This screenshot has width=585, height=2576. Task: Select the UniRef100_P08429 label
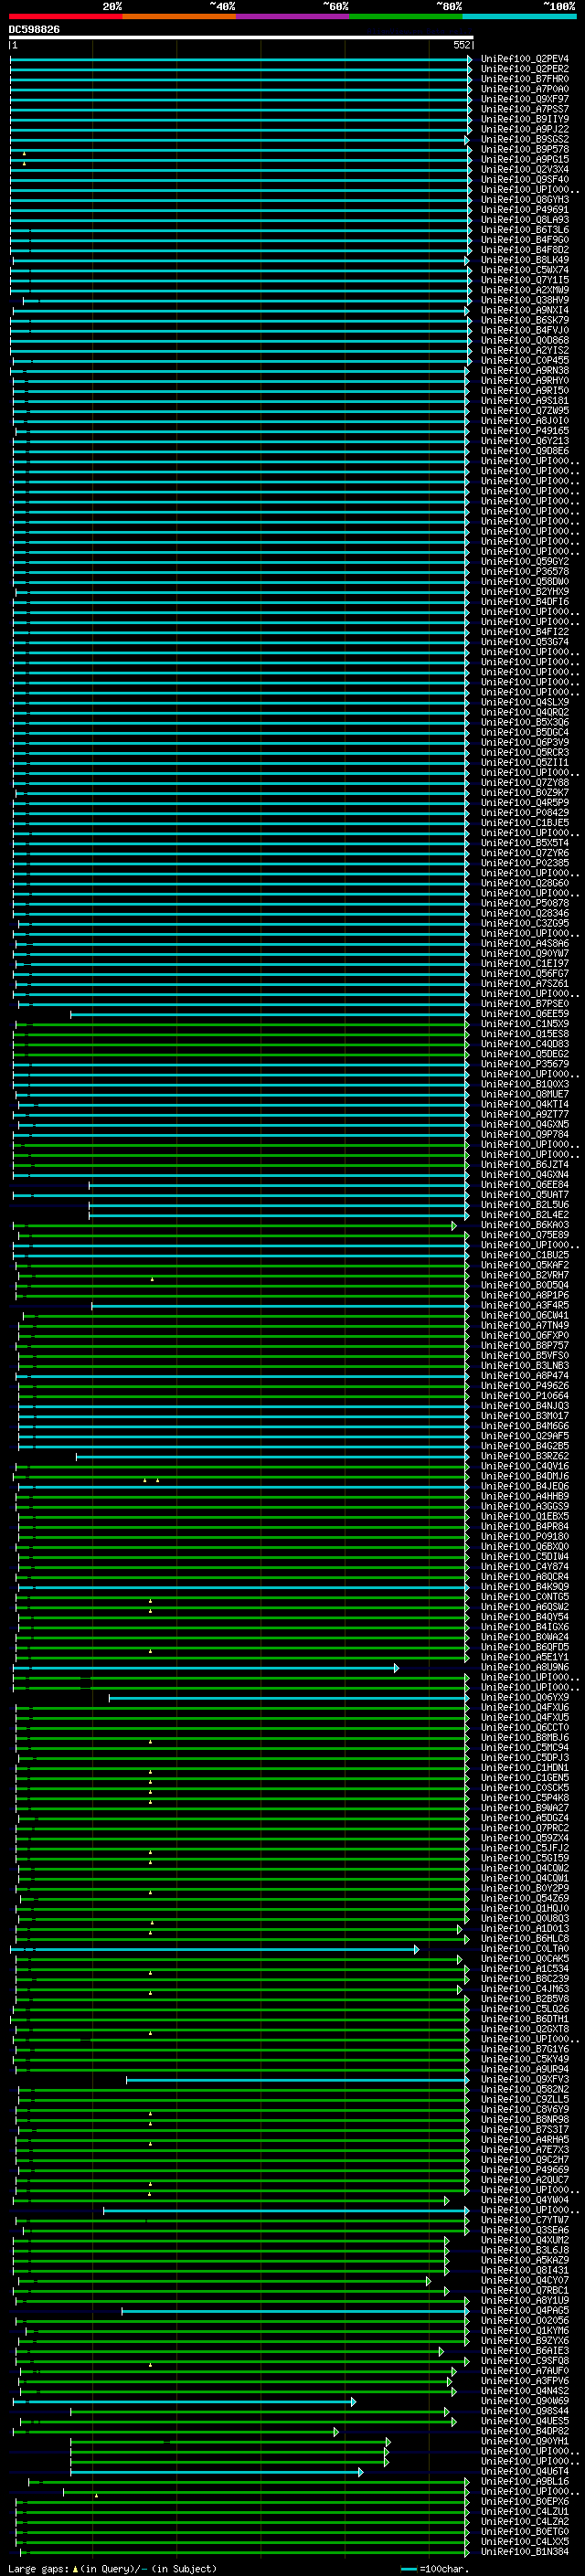pyautogui.click(x=525, y=813)
